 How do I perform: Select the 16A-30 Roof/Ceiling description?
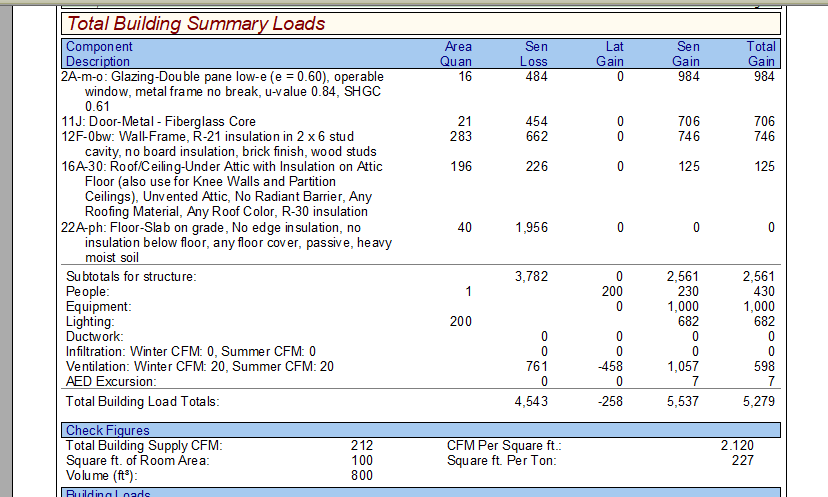(222, 189)
